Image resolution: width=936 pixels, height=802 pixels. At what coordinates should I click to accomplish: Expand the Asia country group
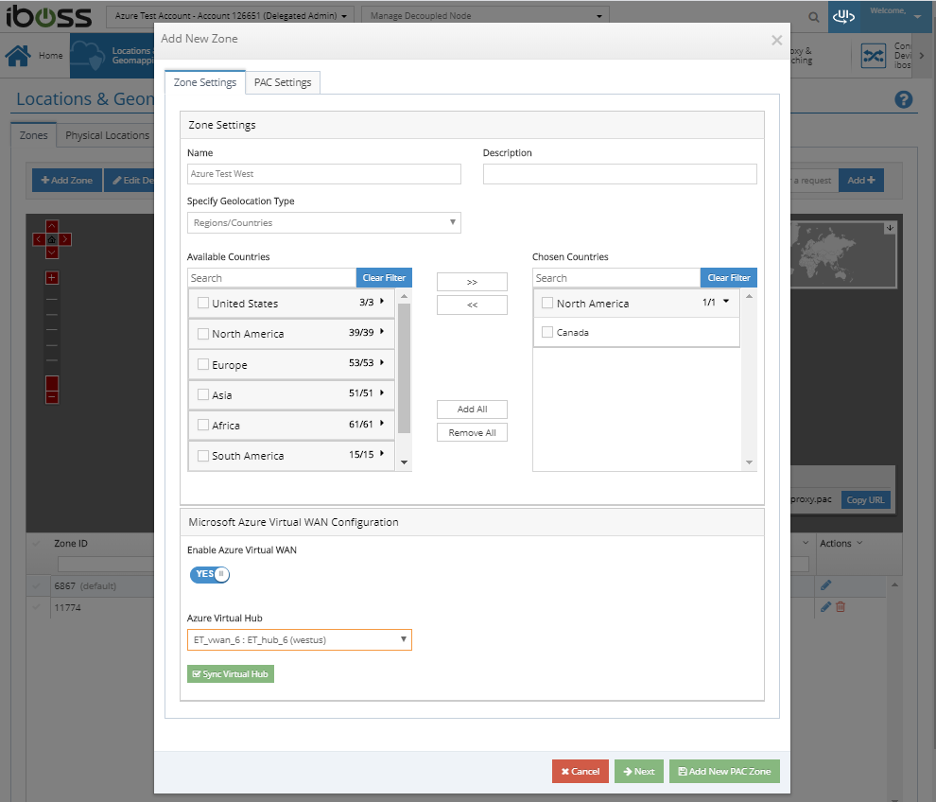(x=381, y=393)
